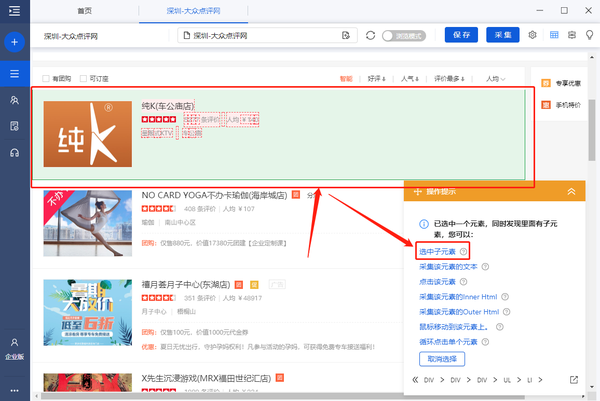This screenshot has width=600, height=401.
Task: Sort listings by 人气
Action: tap(410, 79)
